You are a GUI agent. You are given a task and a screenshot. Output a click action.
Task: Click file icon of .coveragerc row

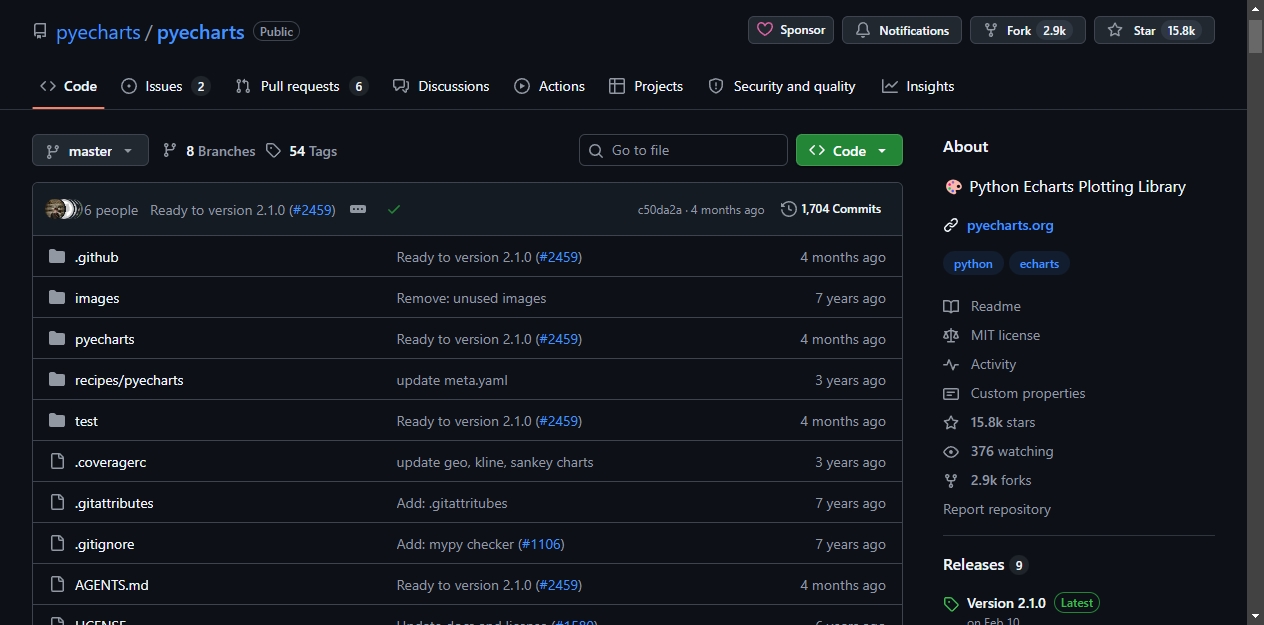57,462
